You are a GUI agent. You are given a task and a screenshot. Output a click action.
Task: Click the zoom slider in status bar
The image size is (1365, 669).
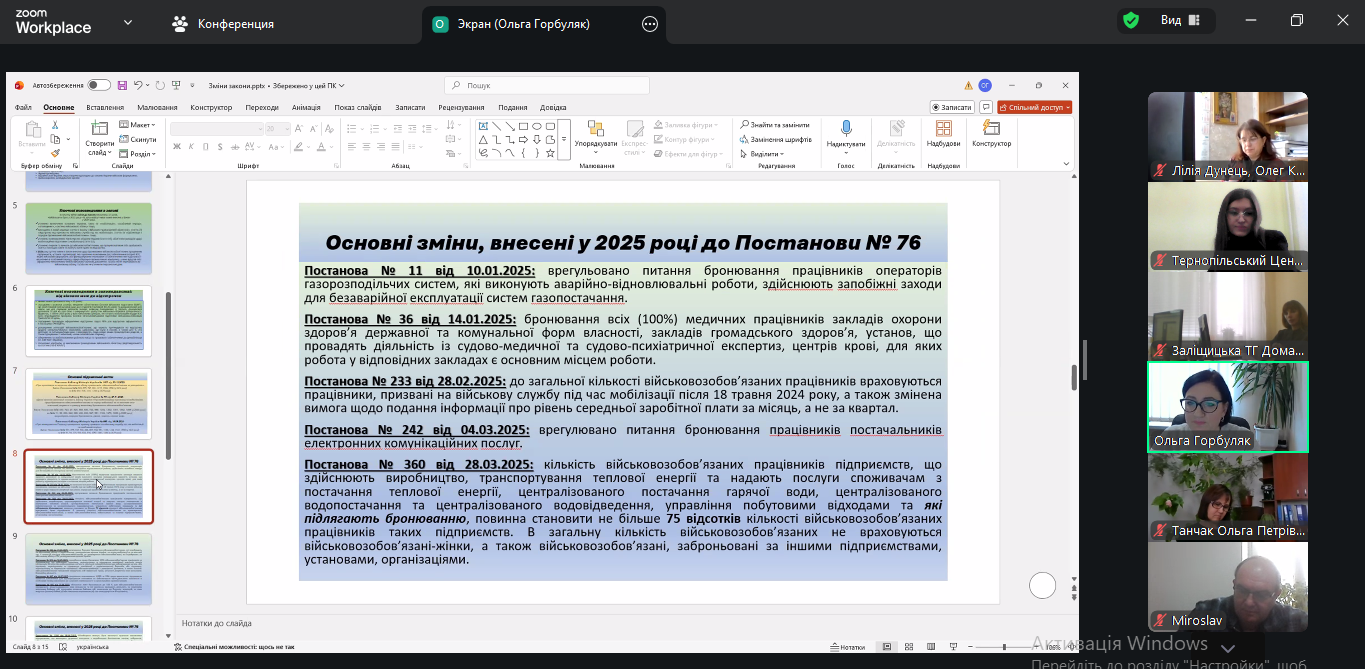click(1005, 647)
